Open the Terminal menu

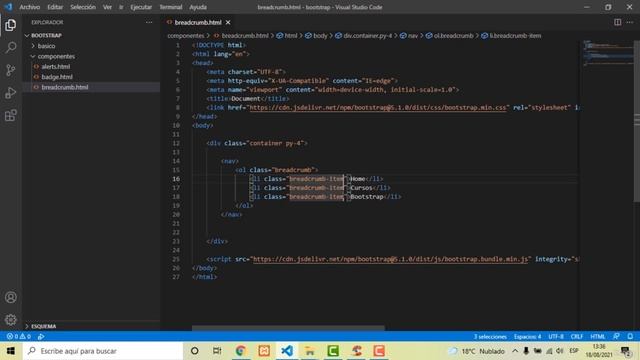click(171, 7)
